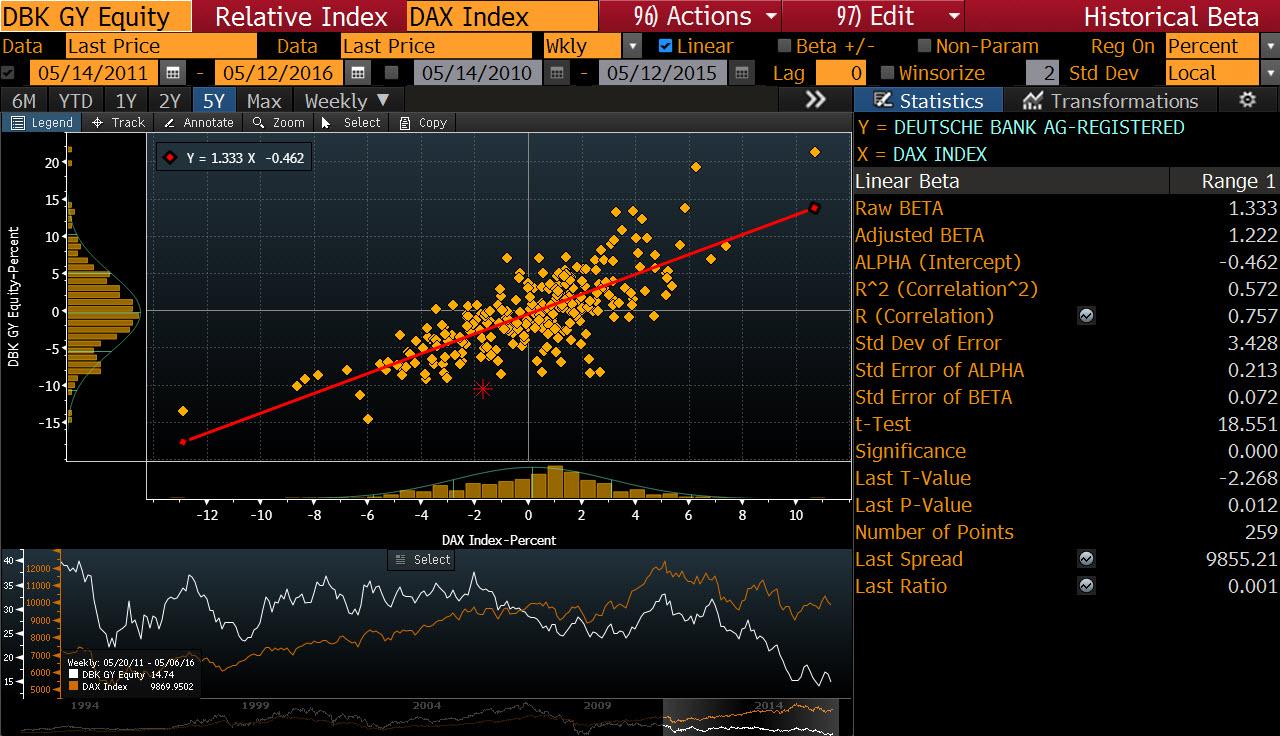Enable the Non-Param checkbox
Viewport: 1280px width, 736px height.
point(925,46)
